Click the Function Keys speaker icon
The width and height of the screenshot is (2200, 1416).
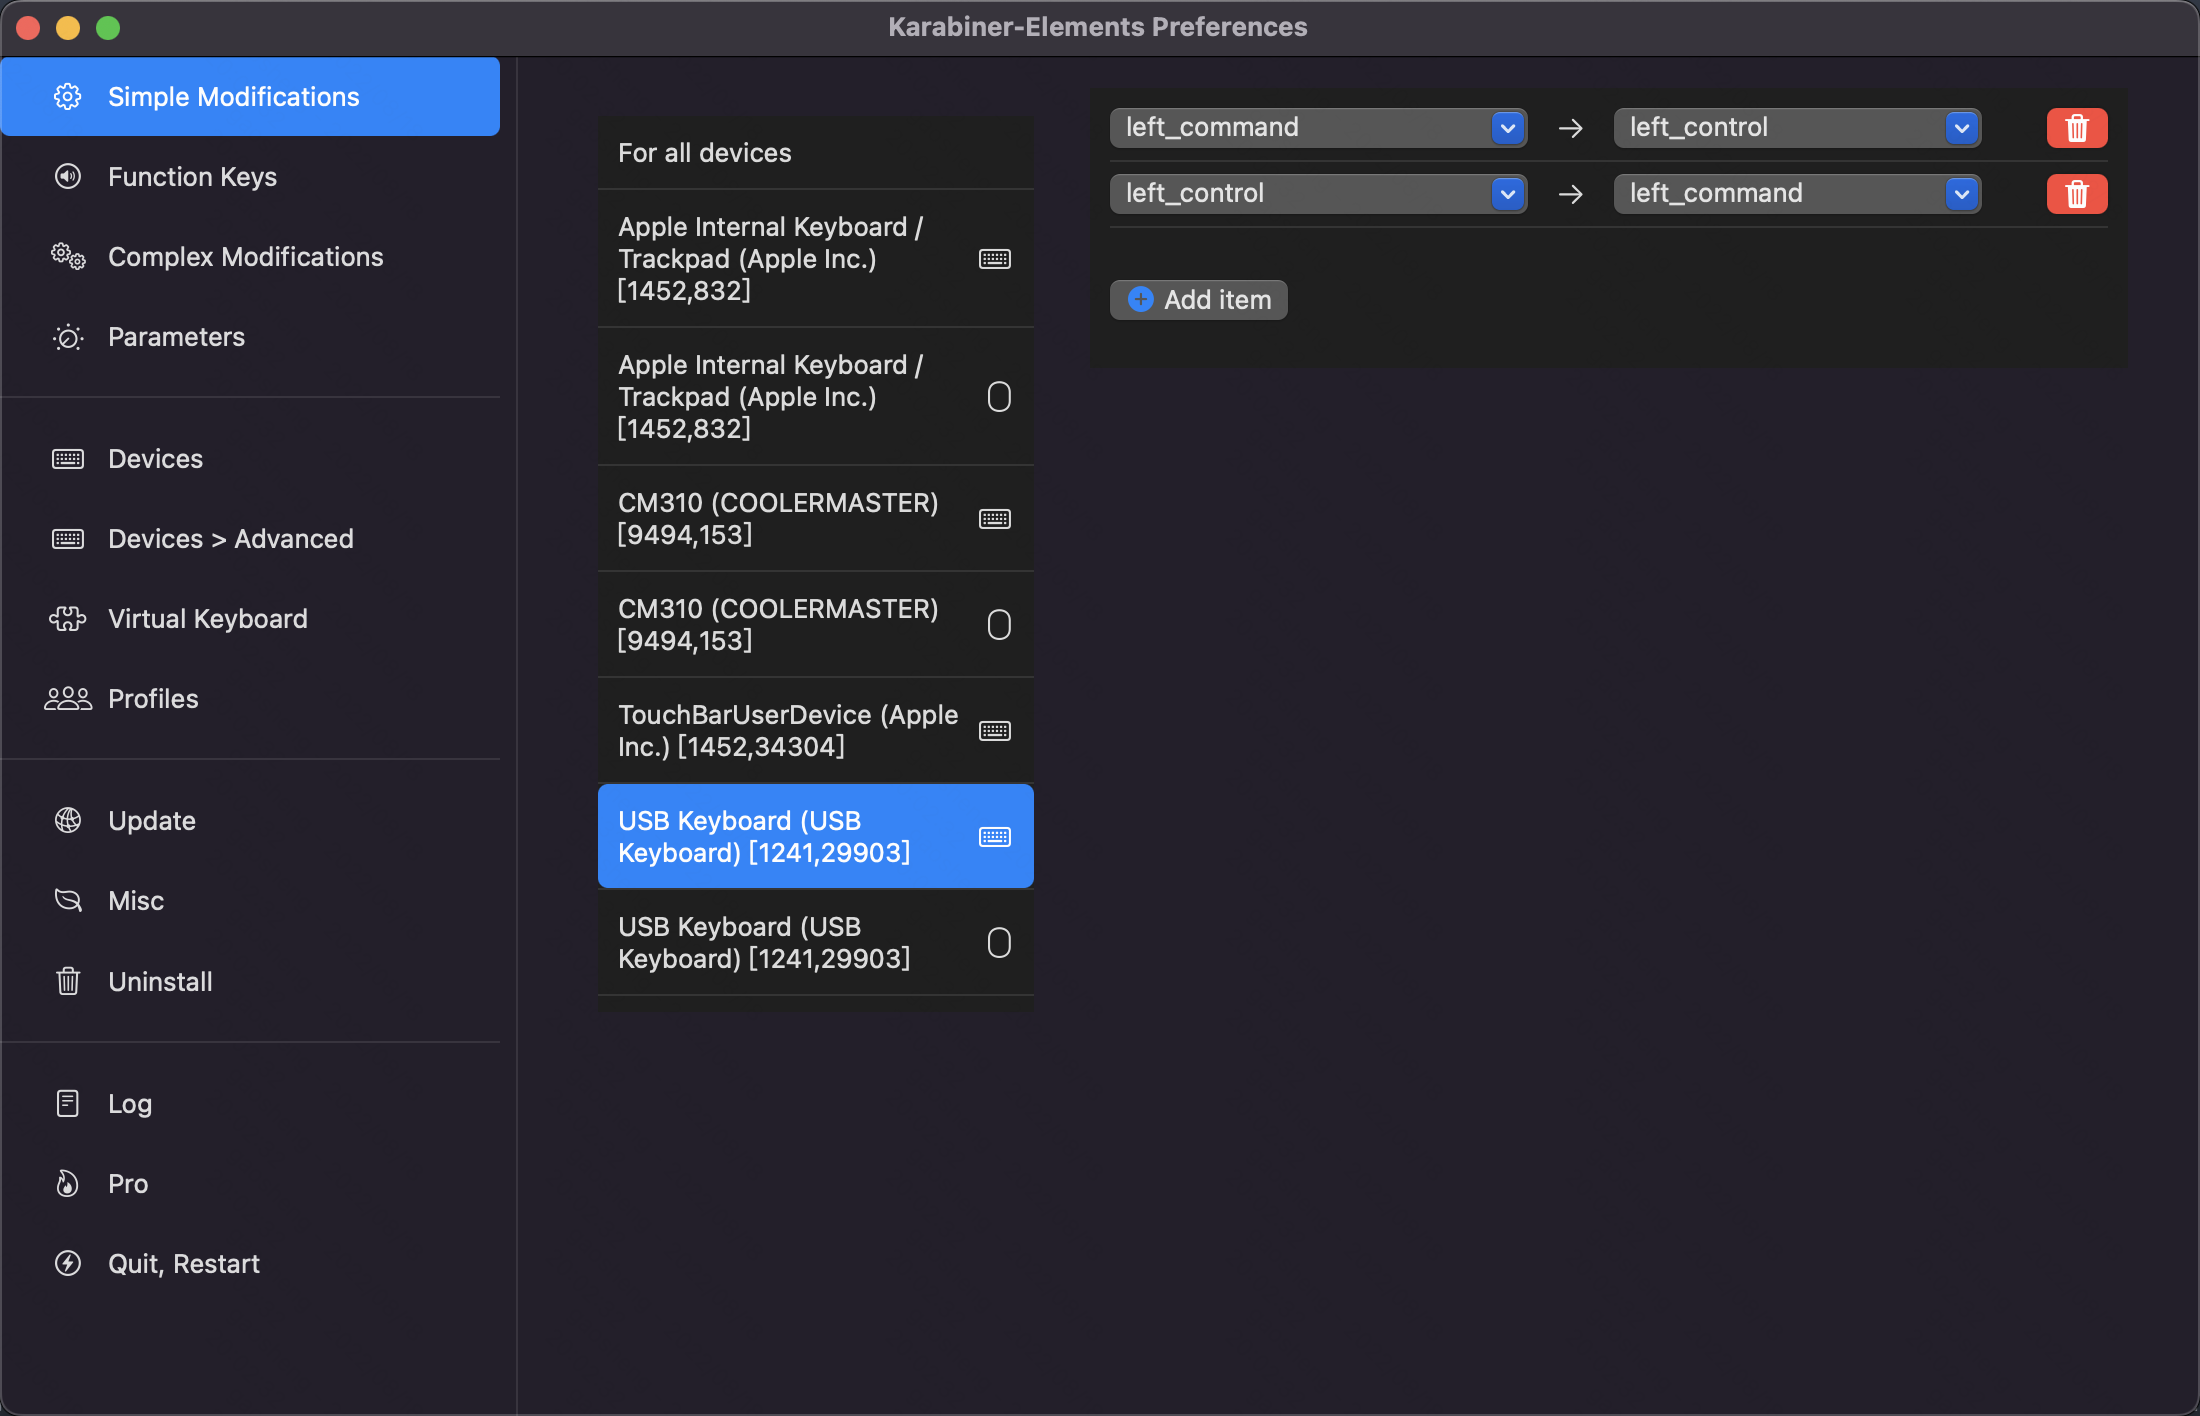(x=68, y=177)
